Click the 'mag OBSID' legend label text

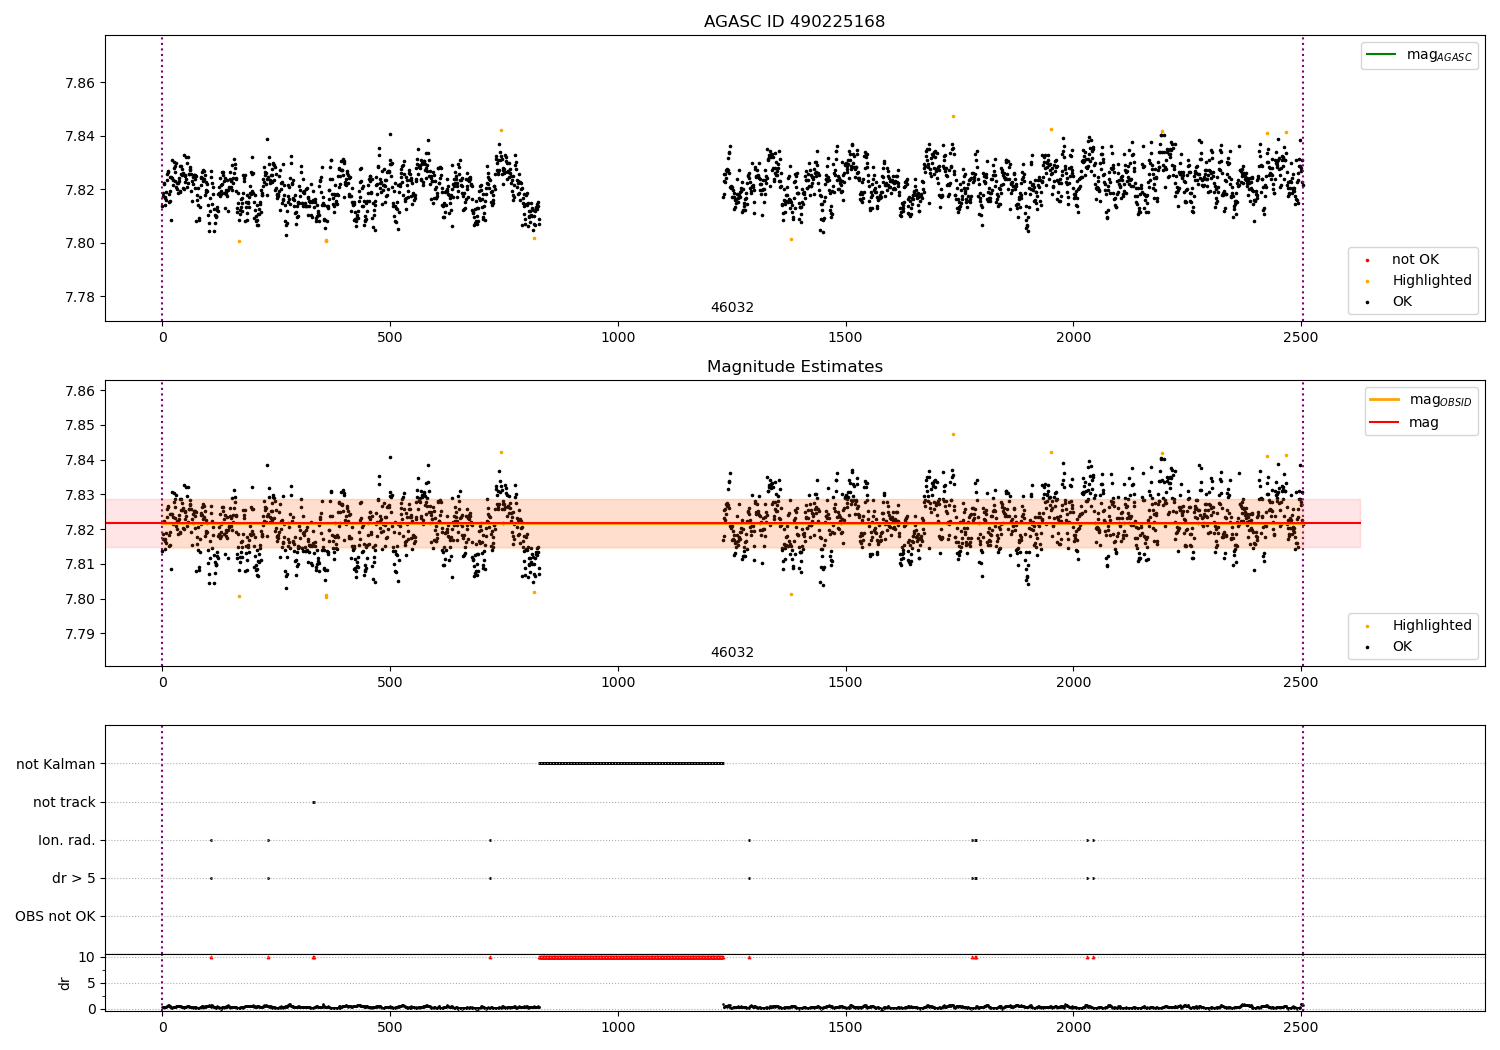[1441, 400]
